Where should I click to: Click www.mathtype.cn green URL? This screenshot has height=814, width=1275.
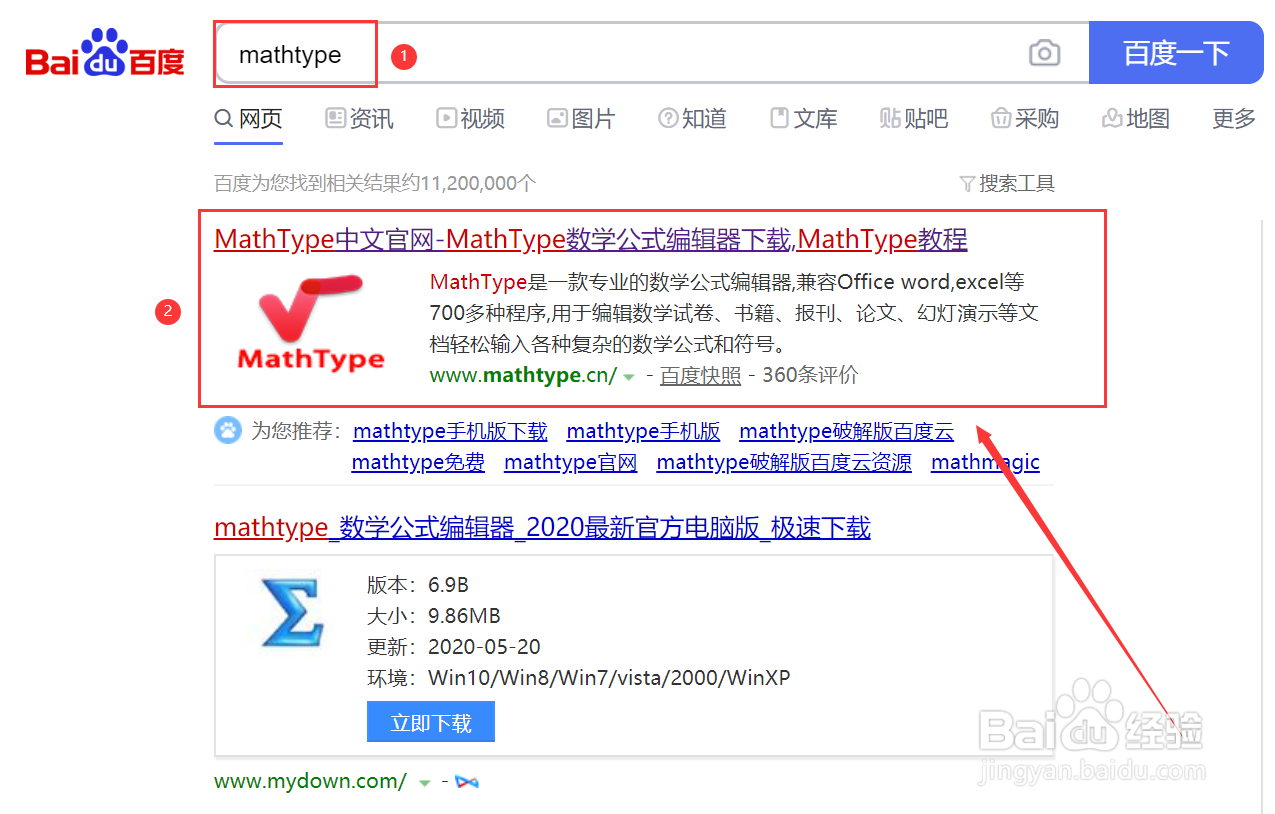tap(524, 376)
